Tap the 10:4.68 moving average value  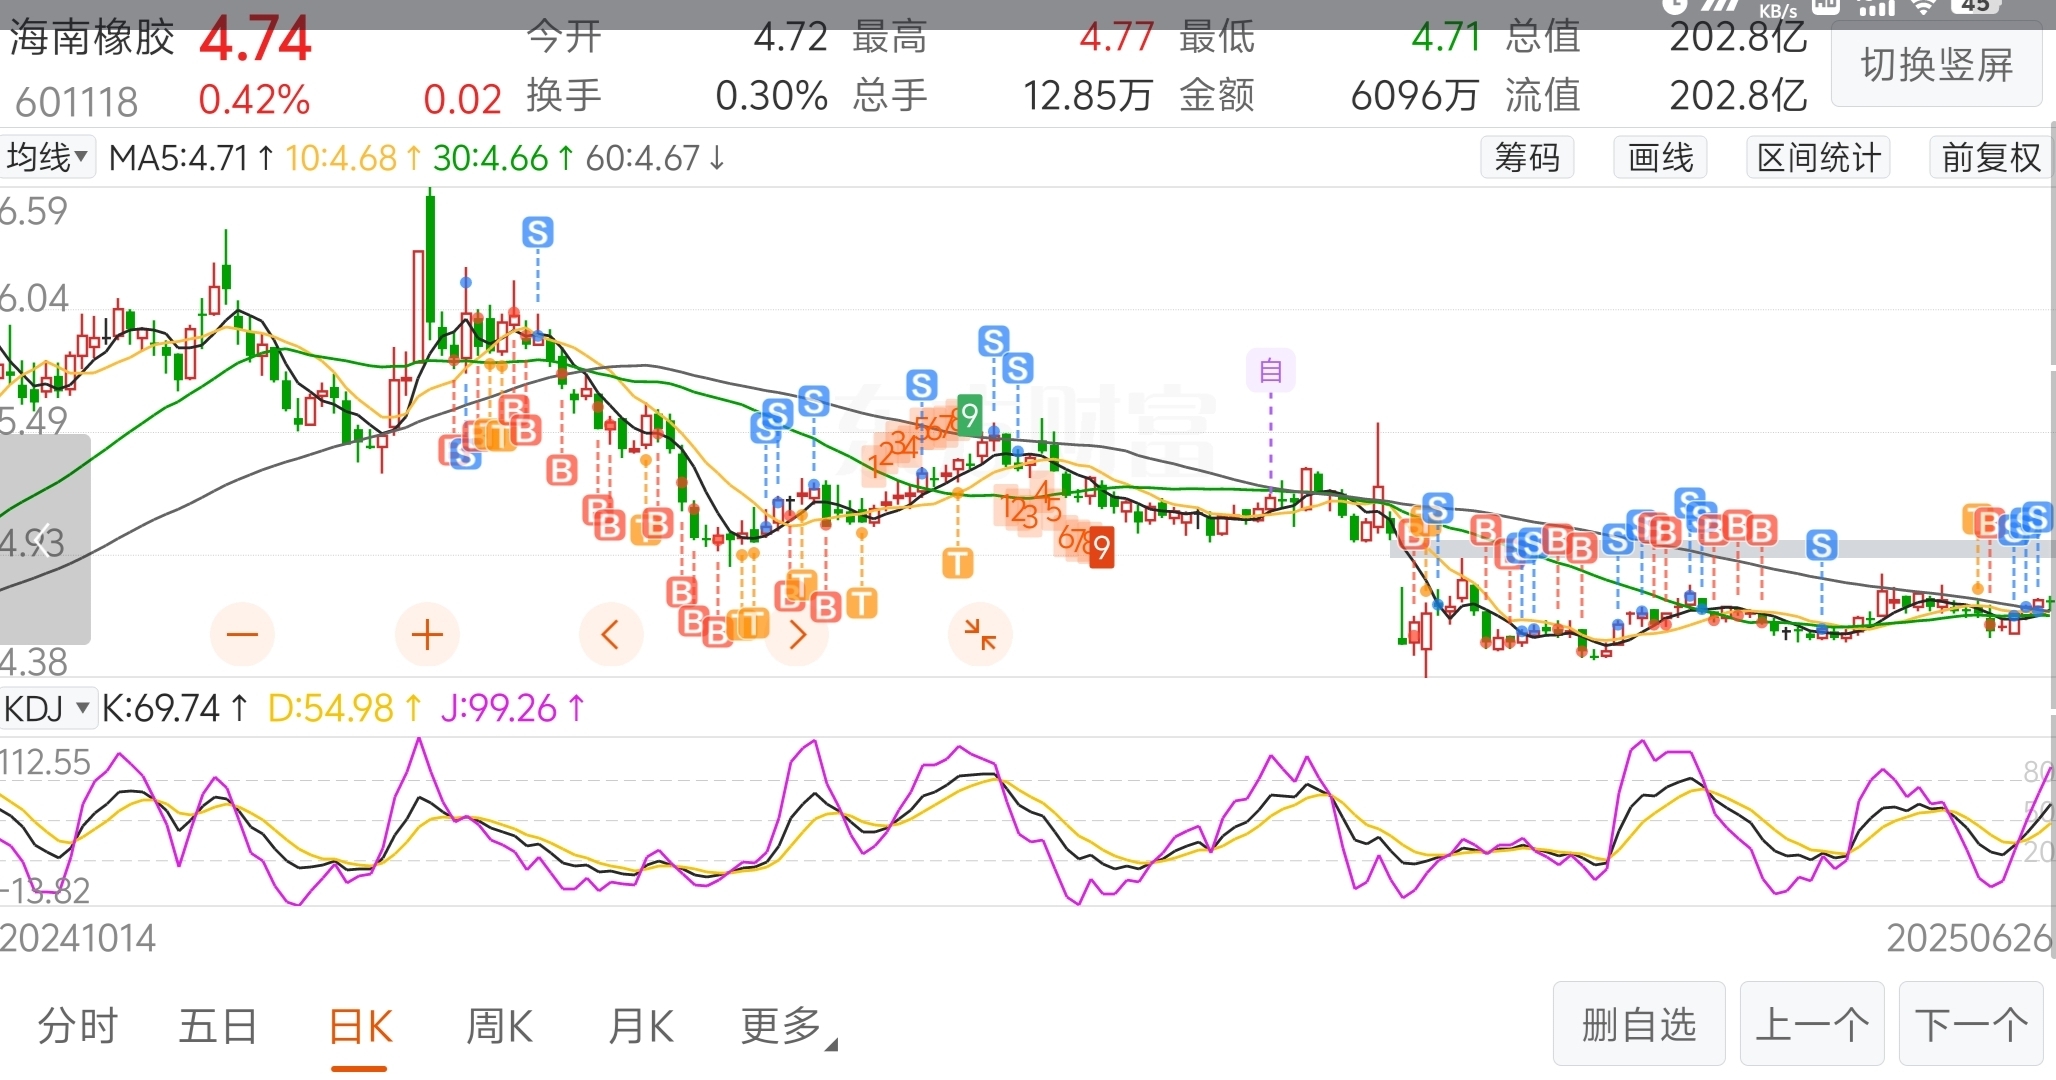353,158
